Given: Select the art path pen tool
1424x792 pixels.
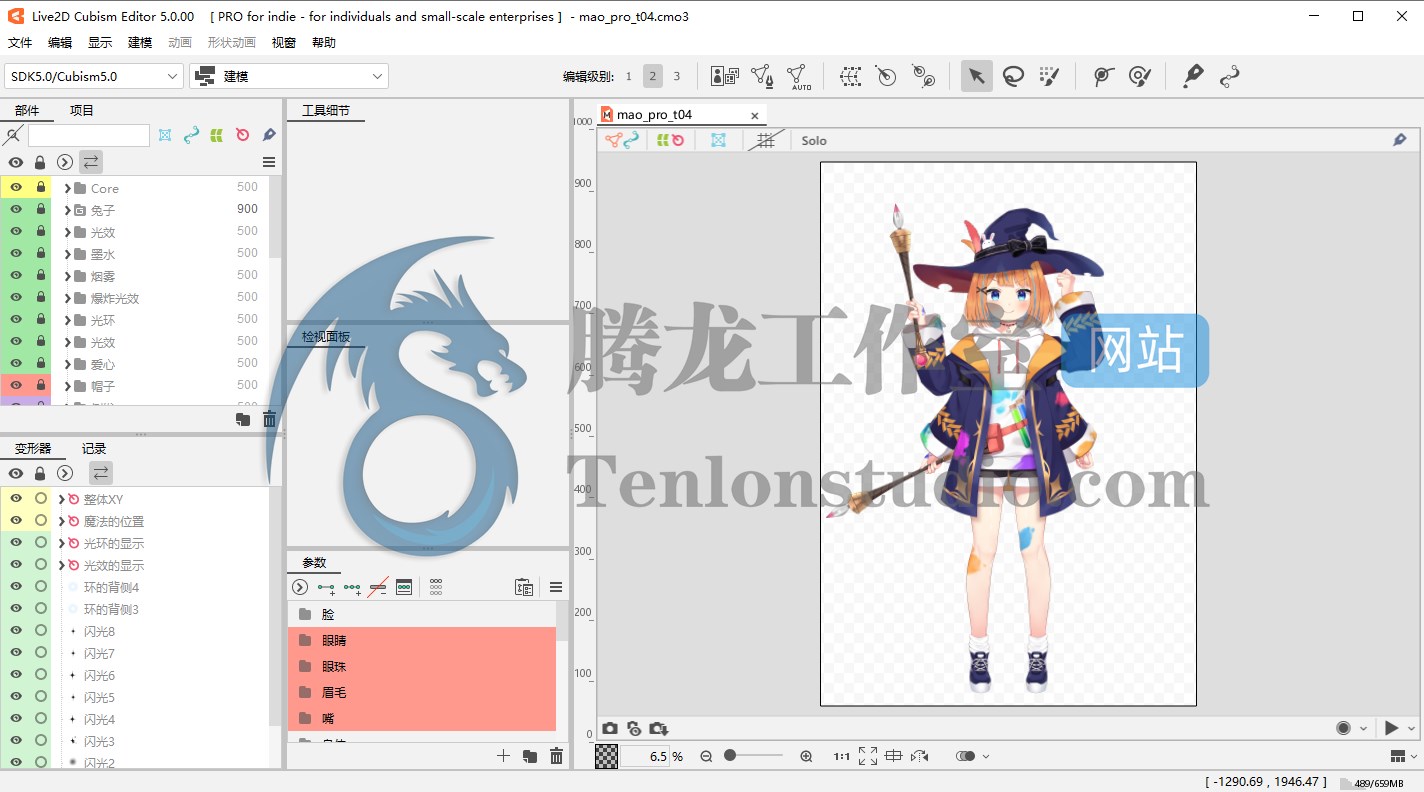Looking at the screenshot, I should (1193, 76).
